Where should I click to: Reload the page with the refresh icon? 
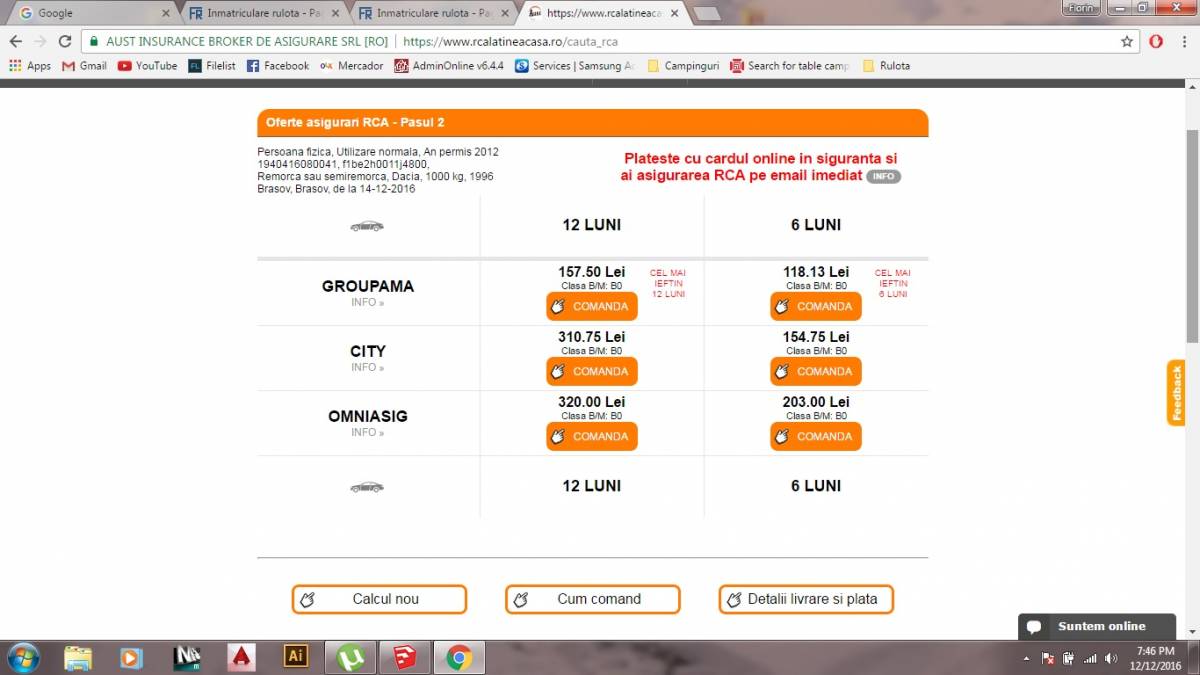point(65,41)
